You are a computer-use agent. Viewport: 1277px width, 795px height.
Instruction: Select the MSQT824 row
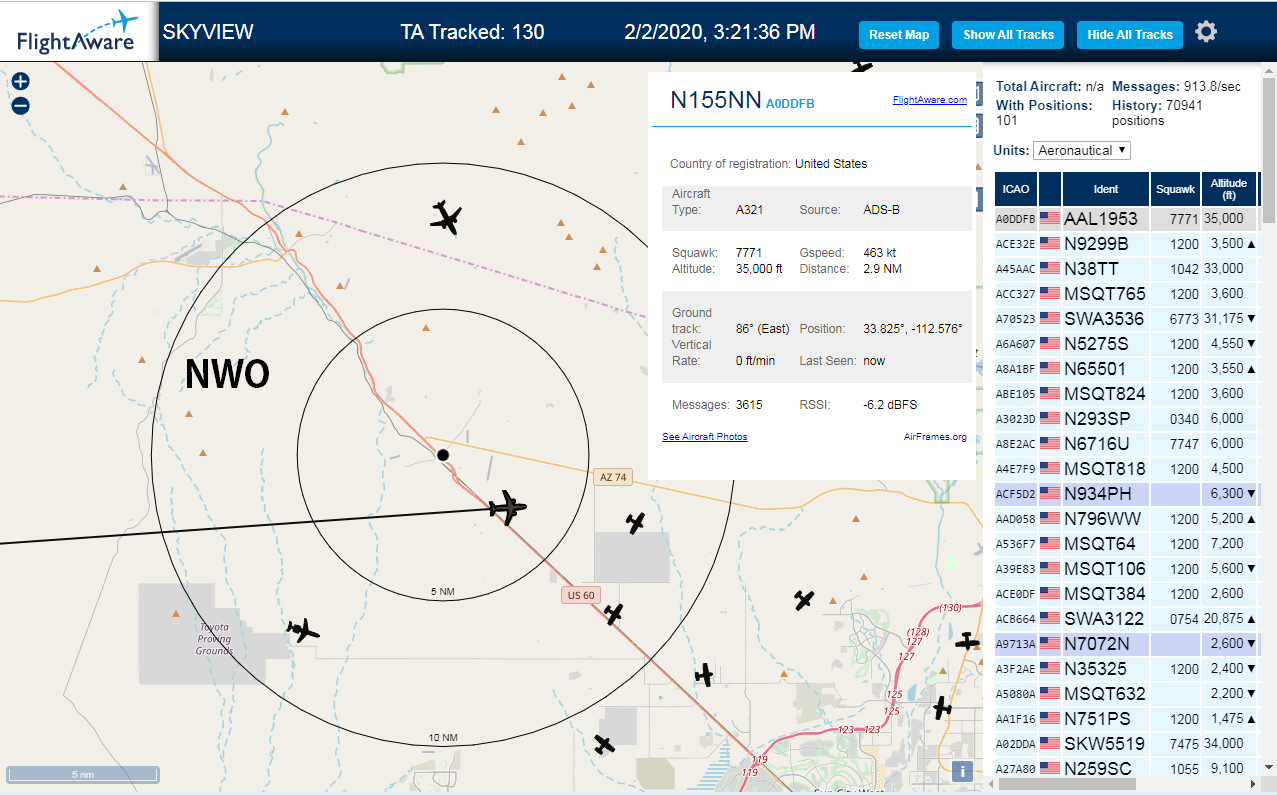(1127, 394)
